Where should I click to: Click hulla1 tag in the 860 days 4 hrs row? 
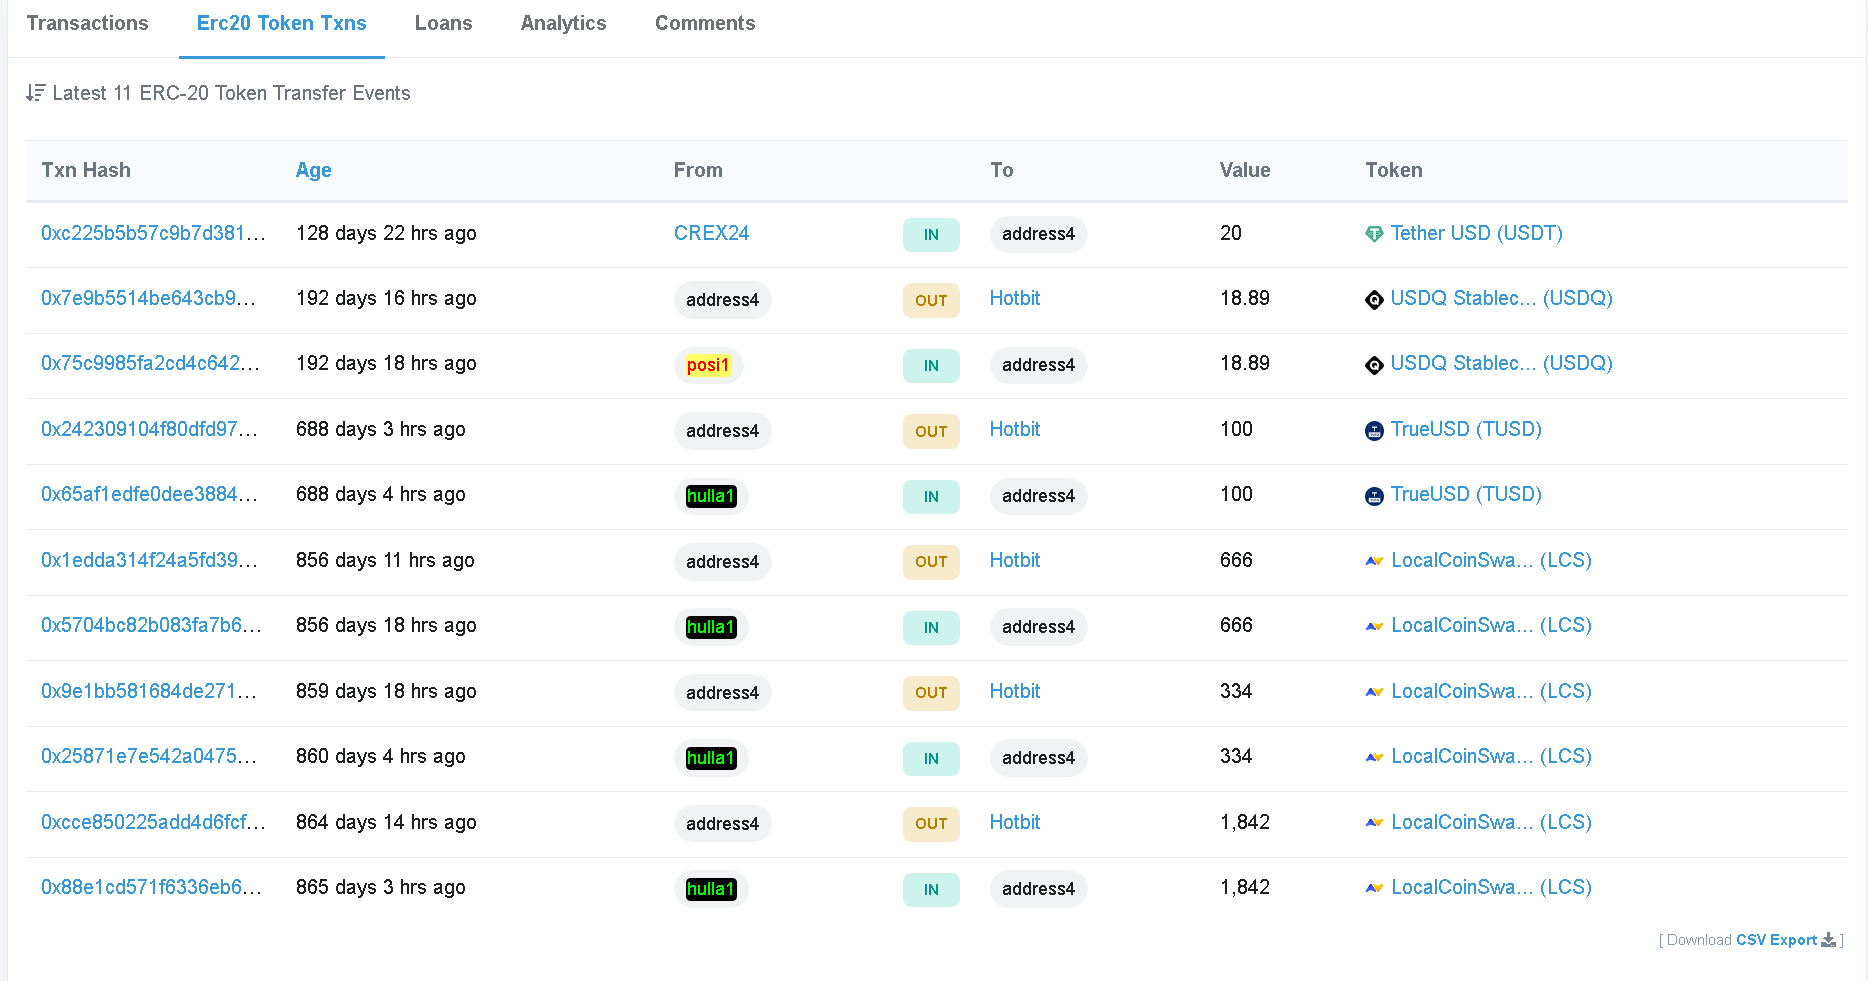711,758
